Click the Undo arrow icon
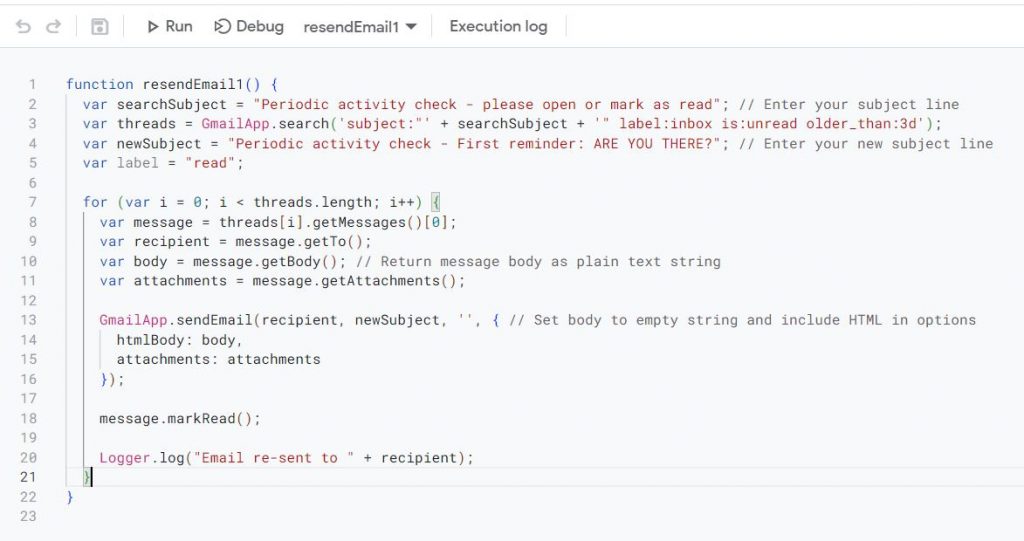This screenshot has height=541, width=1024. (23, 27)
